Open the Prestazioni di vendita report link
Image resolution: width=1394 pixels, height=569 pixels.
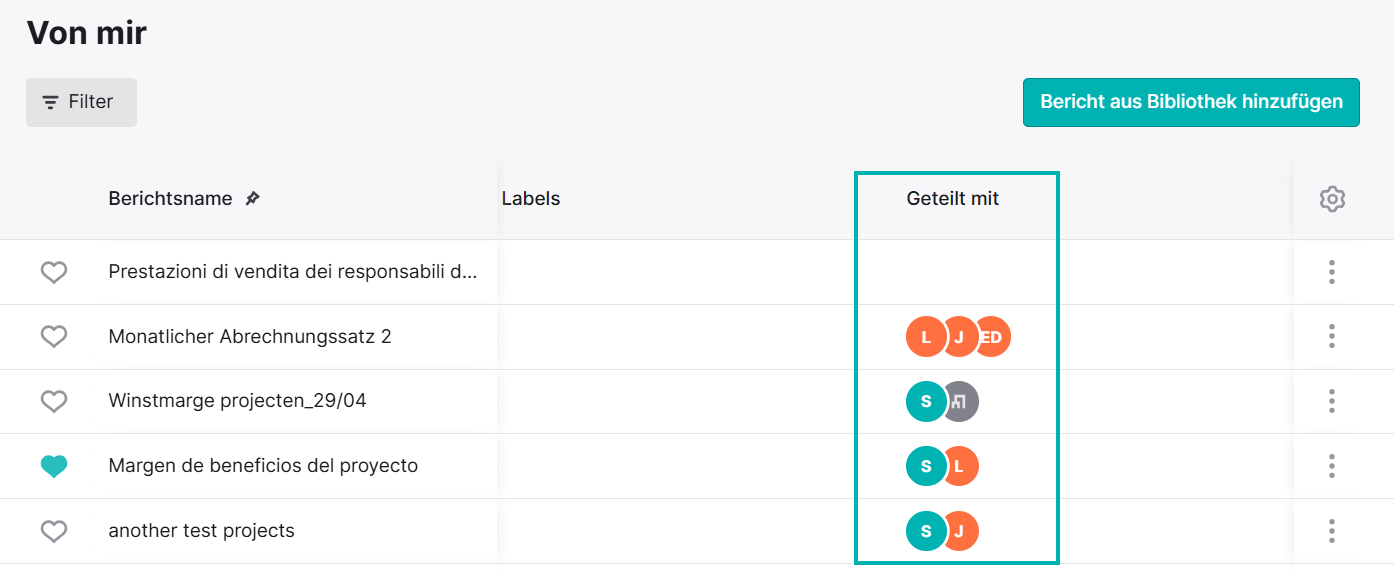pos(293,272)
